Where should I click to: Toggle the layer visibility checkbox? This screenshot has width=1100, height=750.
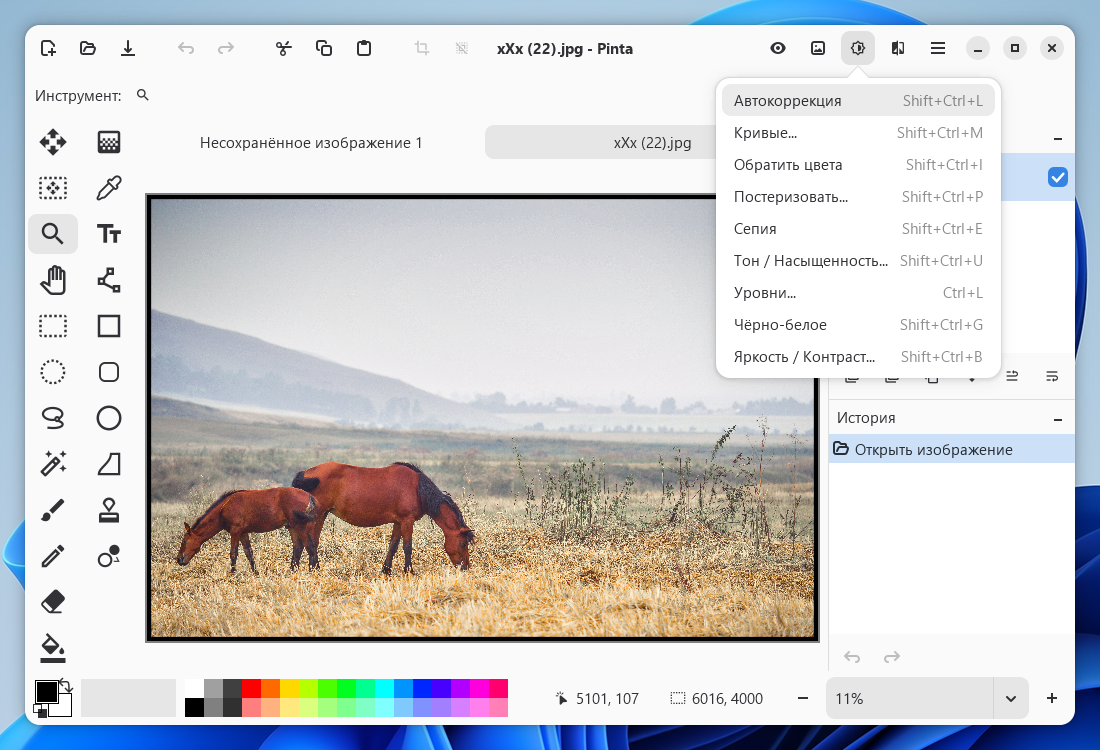click(x=1057, y=177)
